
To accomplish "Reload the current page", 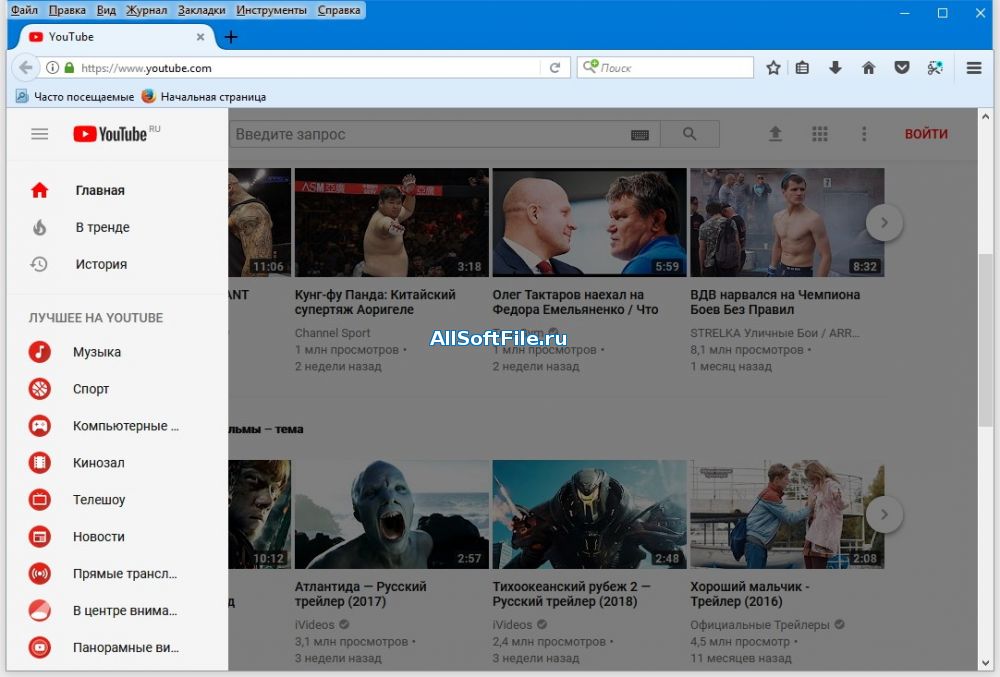I will tap(555, 68).
